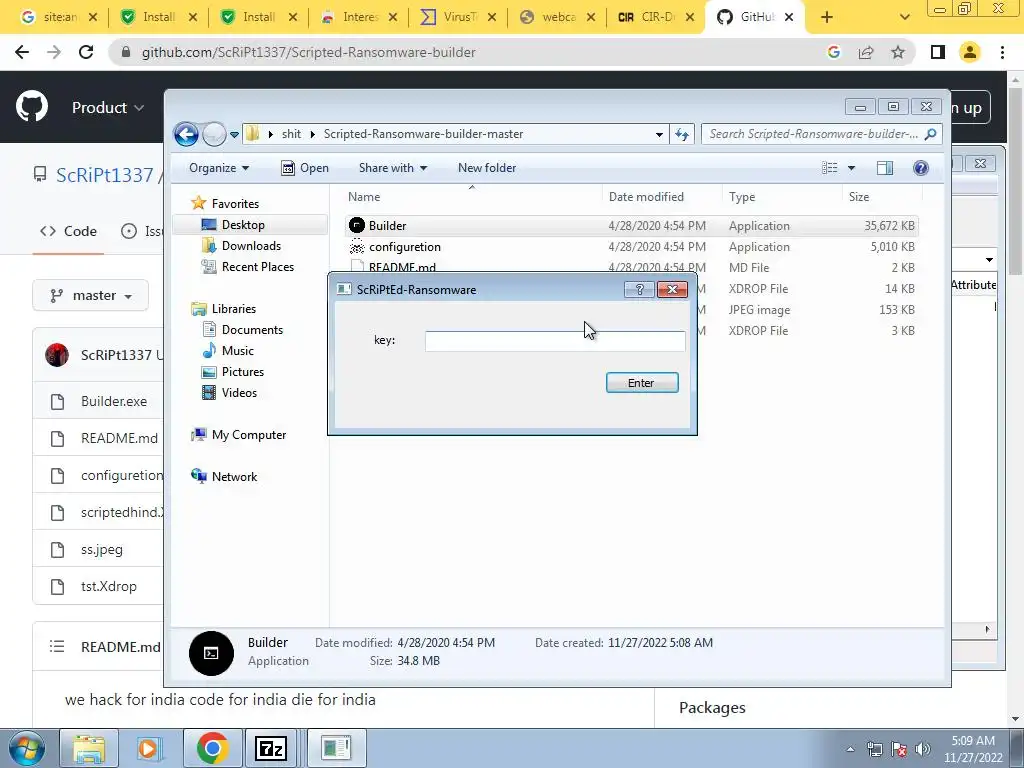Open the master branch dropdown

pyautogui.click(x=91, y=296)
